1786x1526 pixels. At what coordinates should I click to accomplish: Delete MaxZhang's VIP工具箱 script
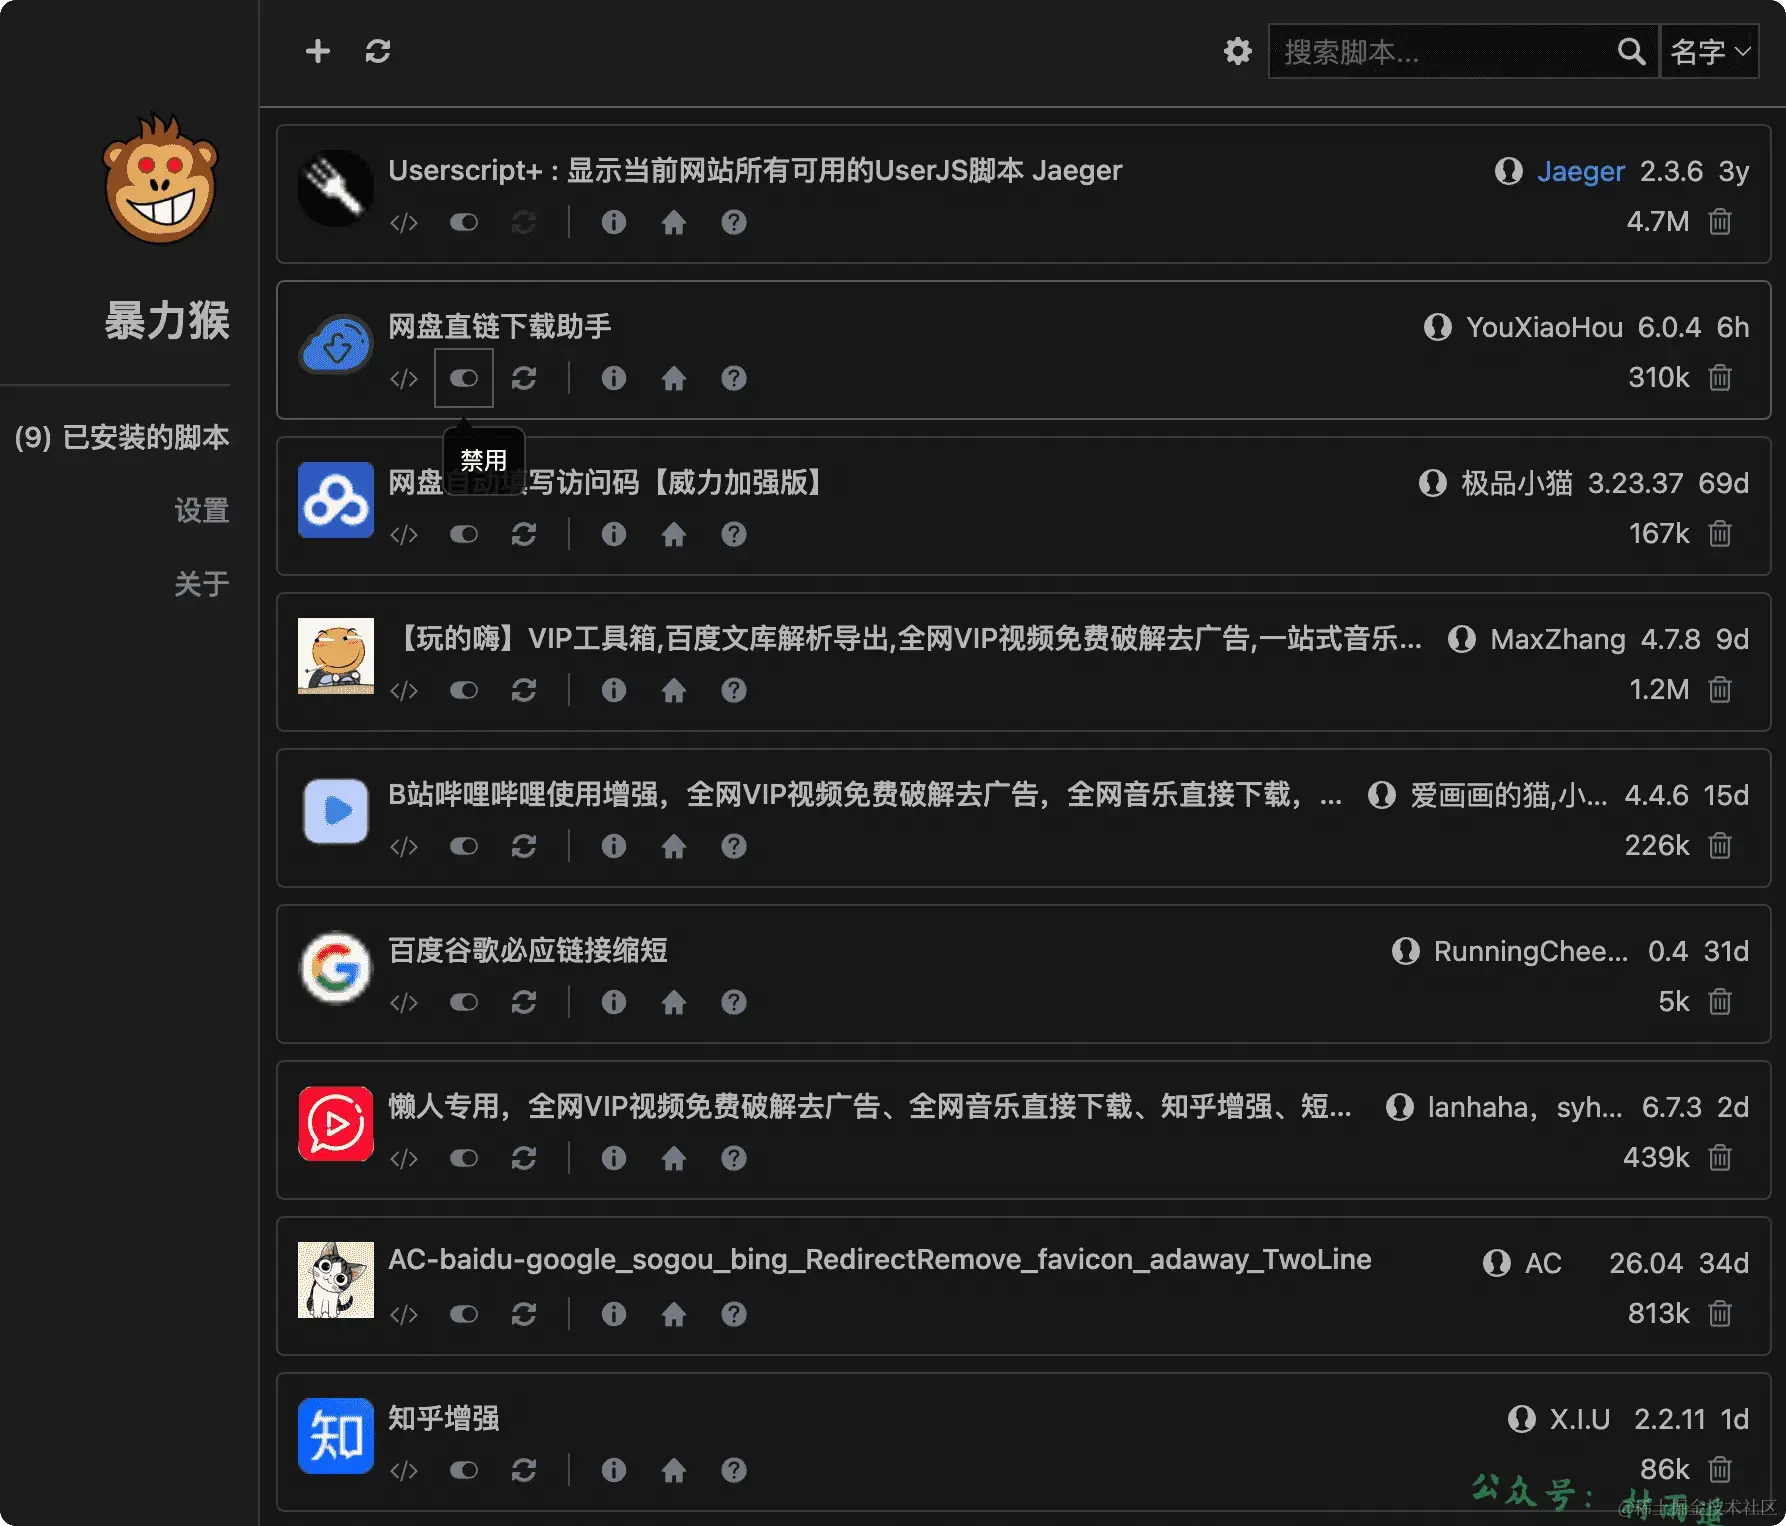pos(1720,689)
